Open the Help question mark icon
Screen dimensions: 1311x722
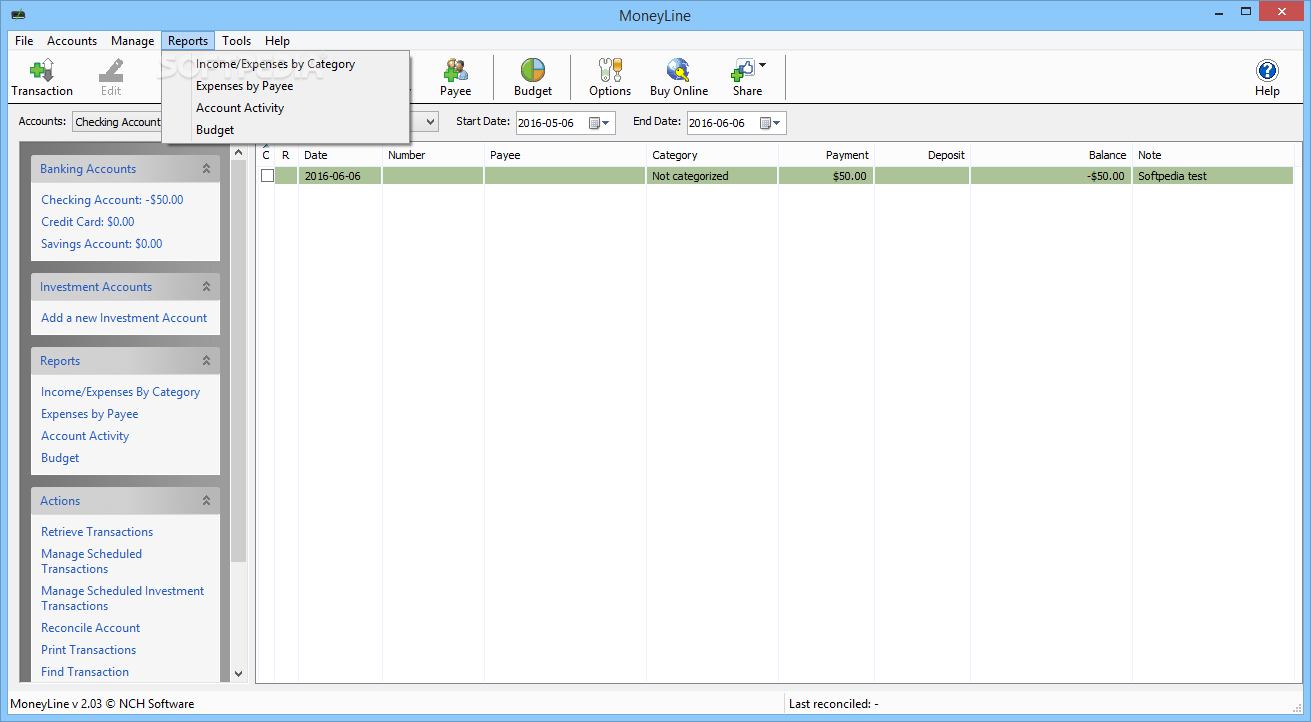coord(1267,70)
